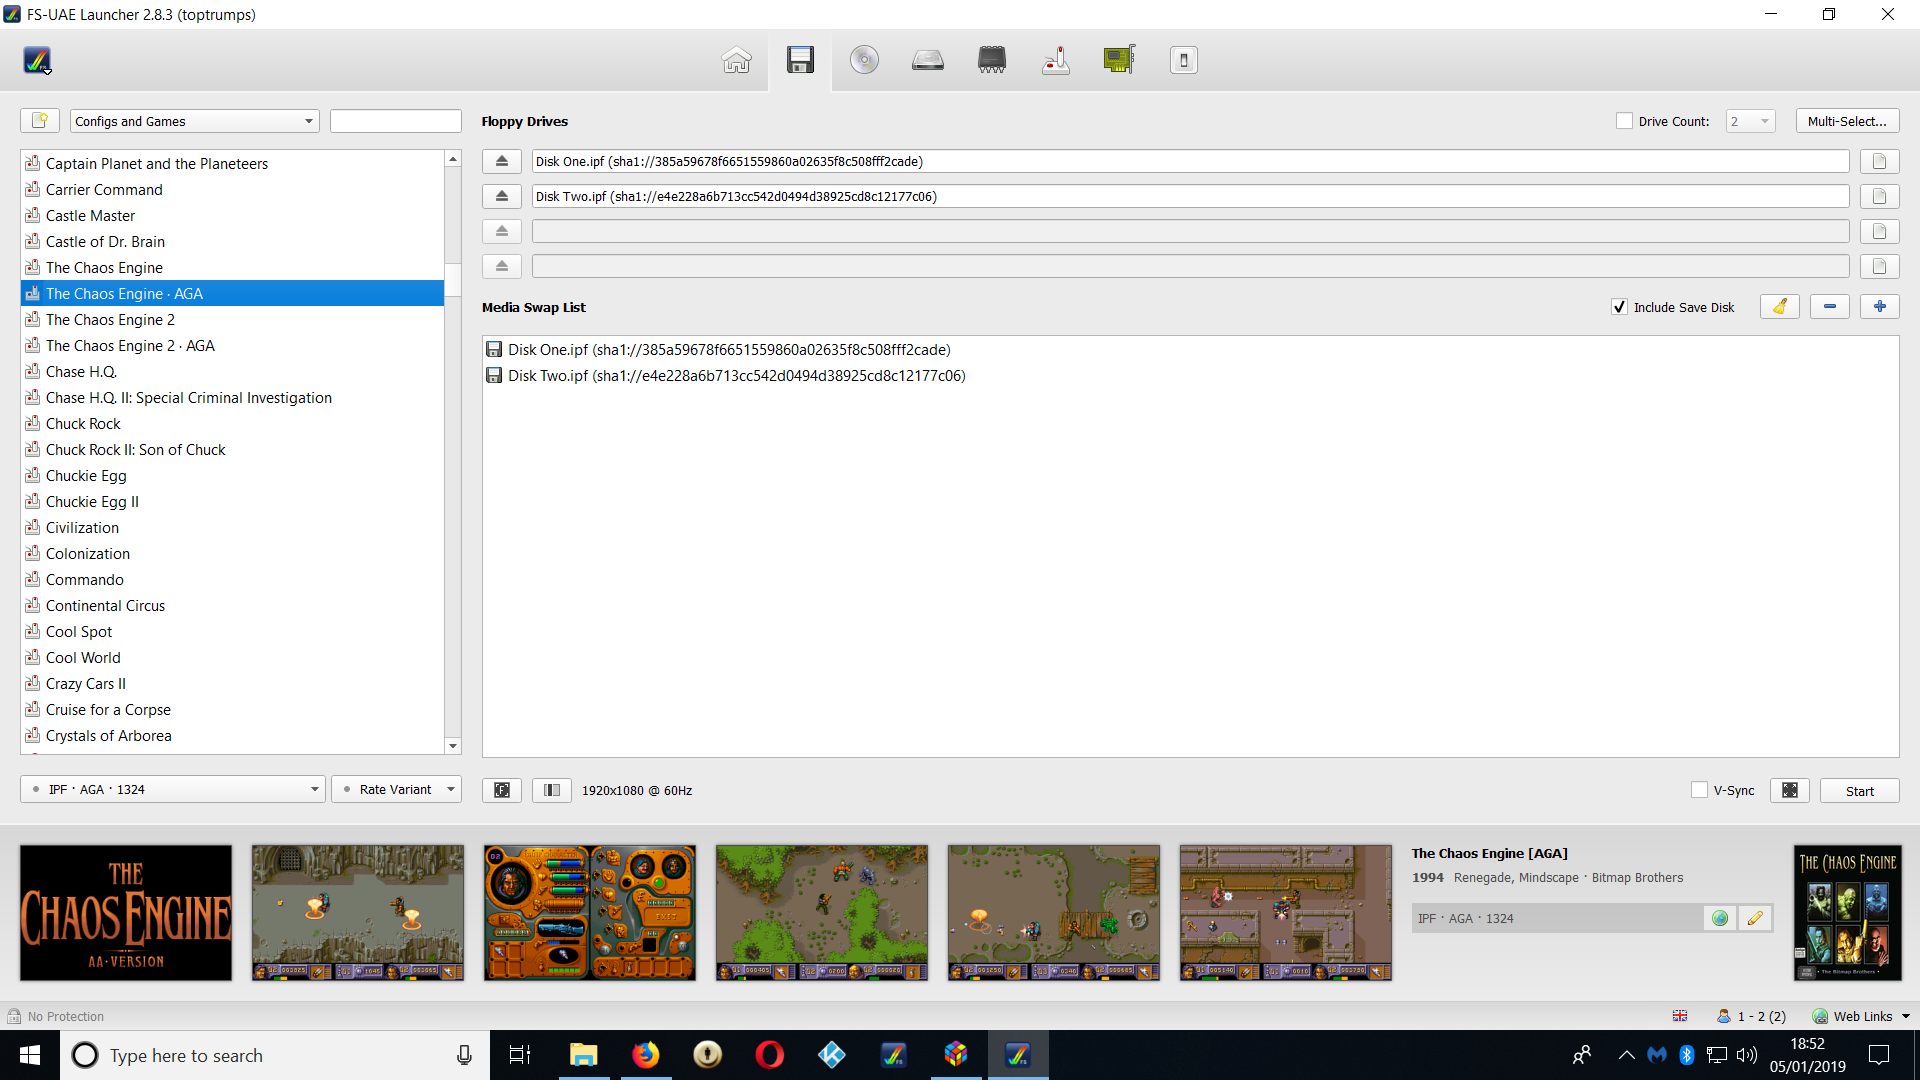This screenshot has width=1920, height=1080.
Task: Expand the Web Links dropdown
Action: click(1861, 1016)
